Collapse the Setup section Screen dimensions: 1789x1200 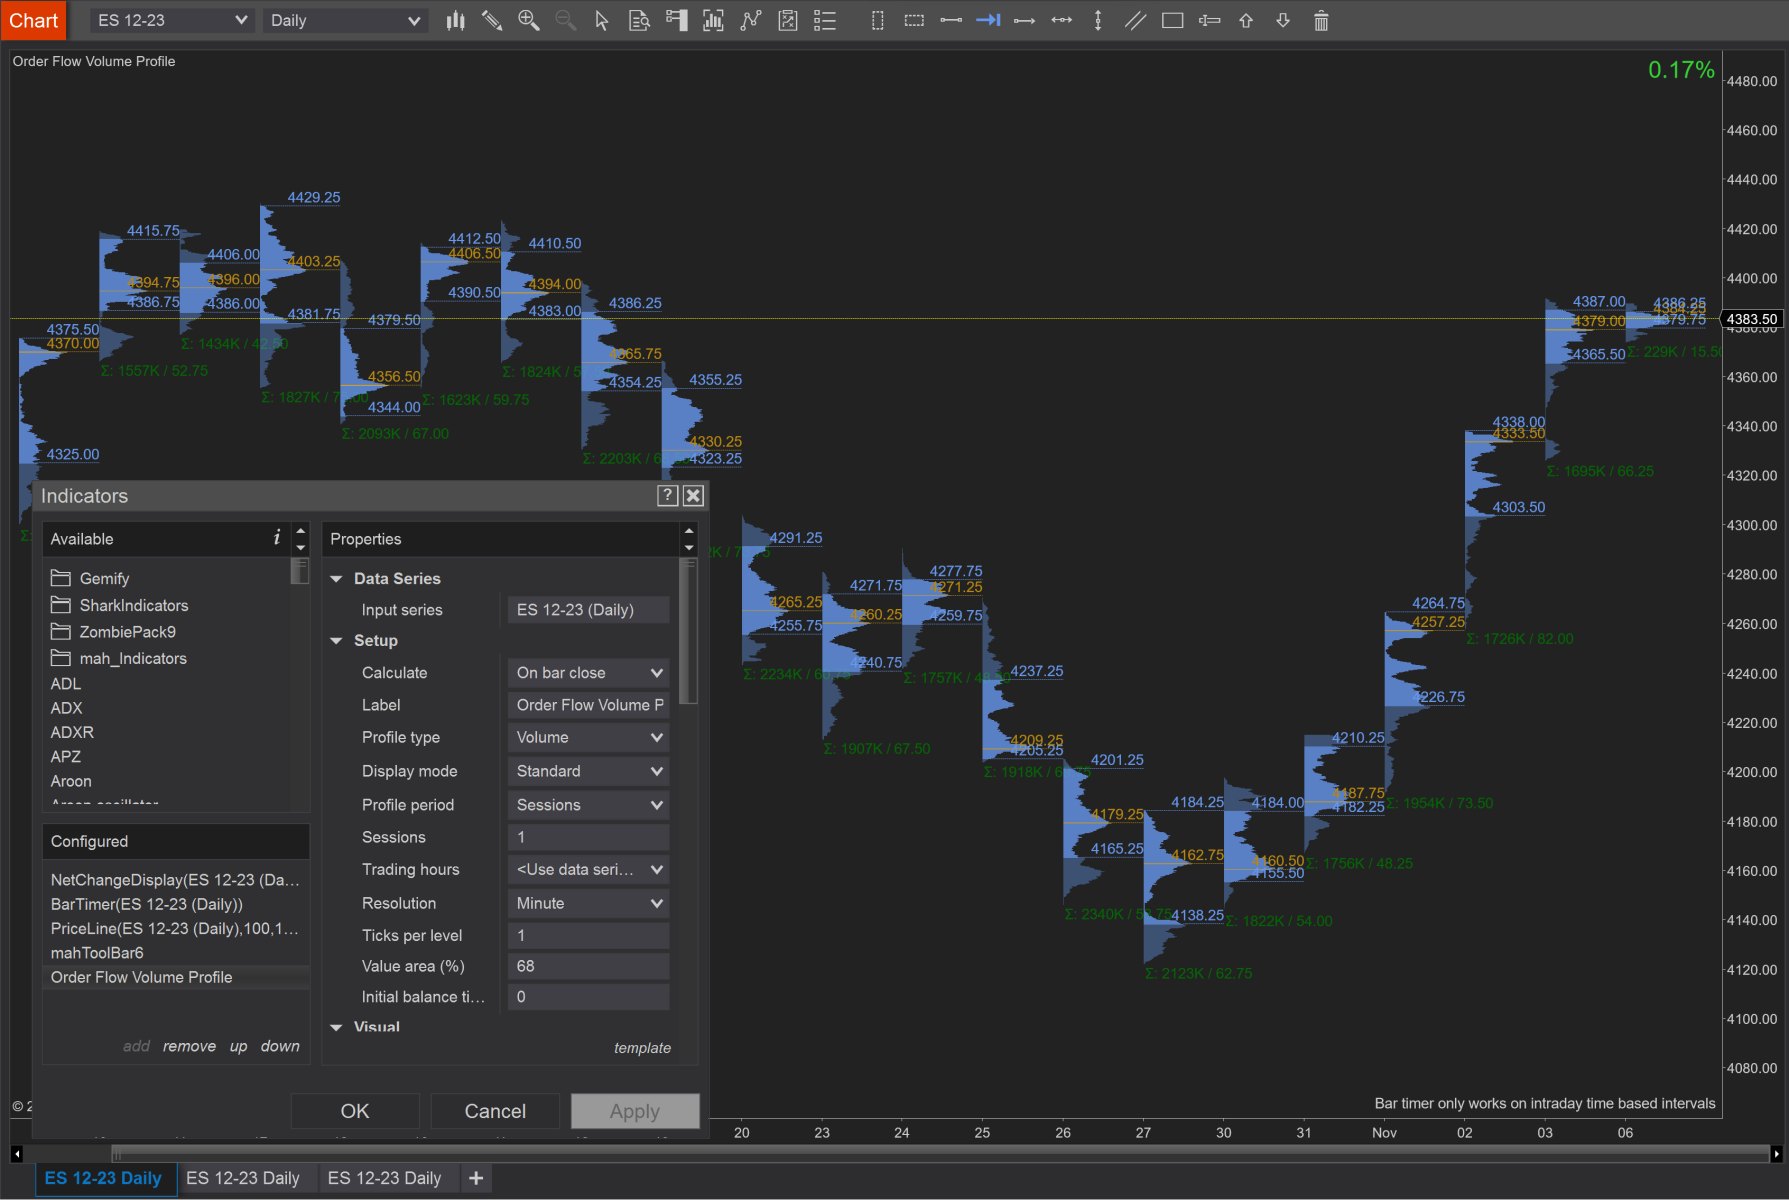[337, 641]
